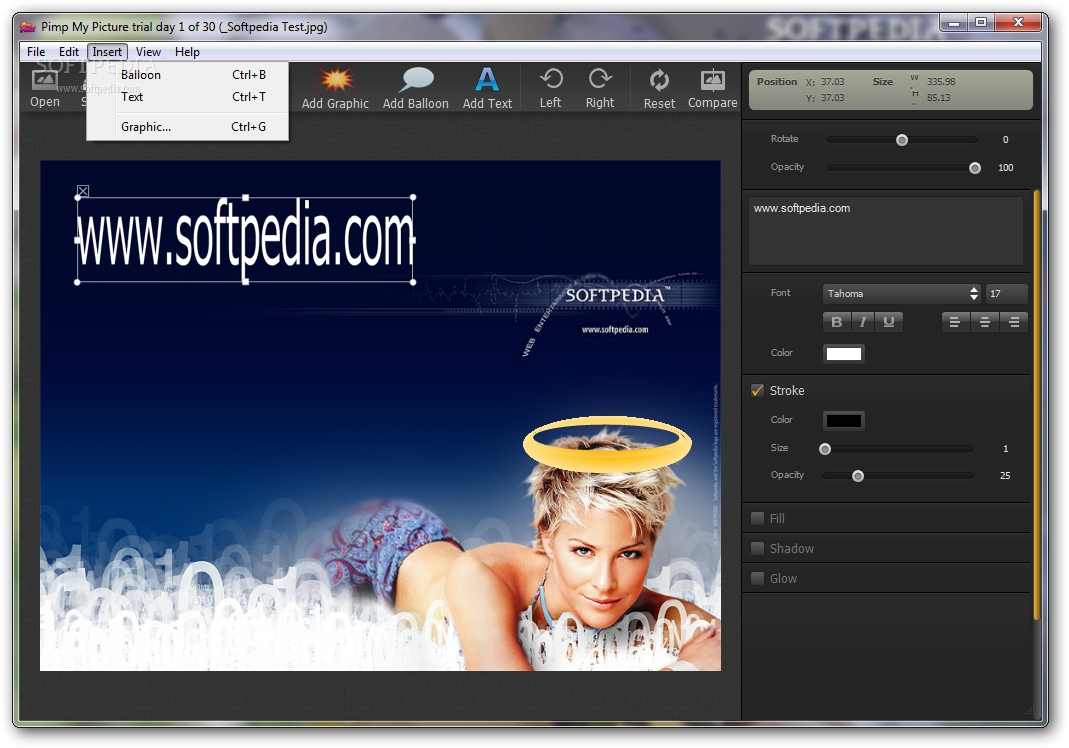1069x748 pixels.
Task: Minimize the Pimp My Picture window
Action: tap(954, 23)
